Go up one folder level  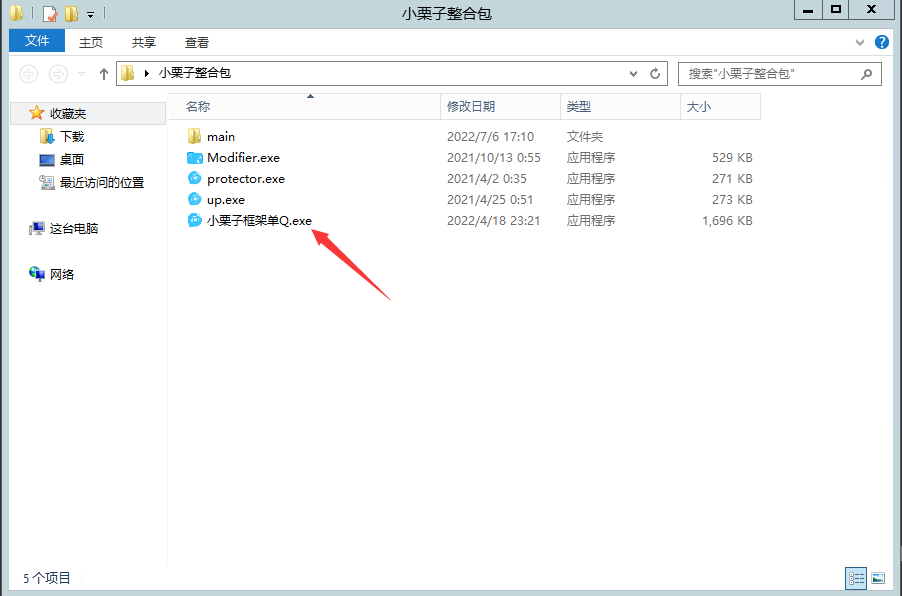coord(104,74)
